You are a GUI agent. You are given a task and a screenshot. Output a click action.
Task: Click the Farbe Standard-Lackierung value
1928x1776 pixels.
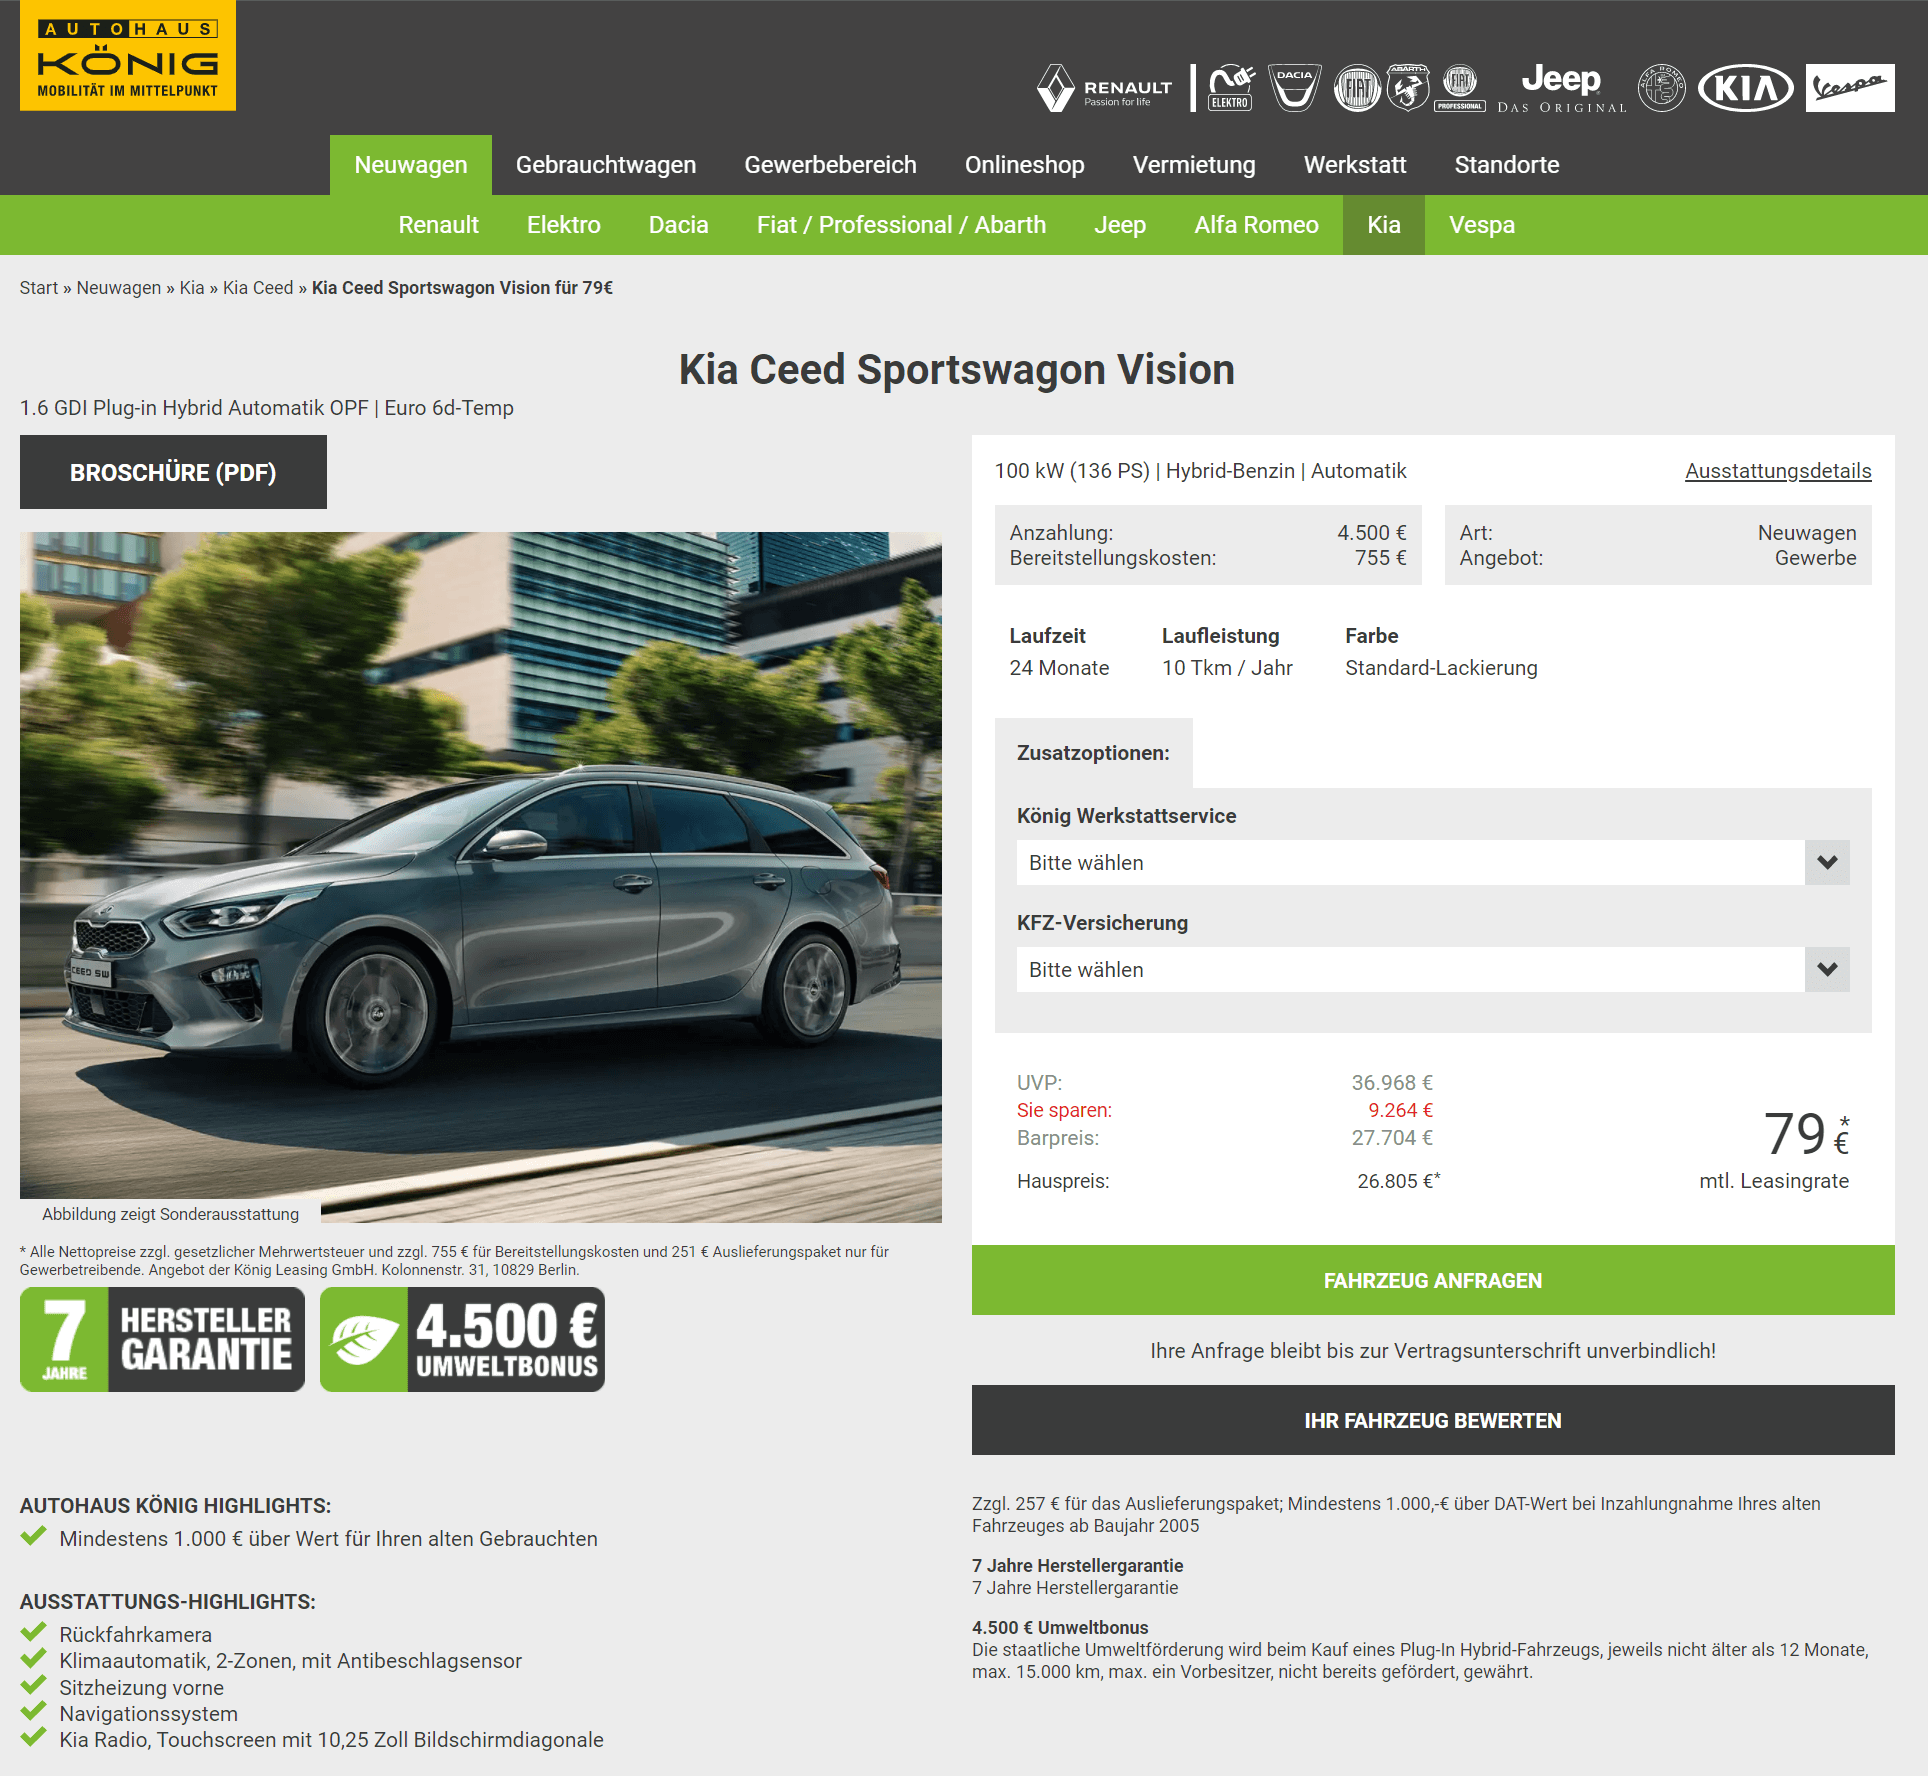(x=1441, y=668)
